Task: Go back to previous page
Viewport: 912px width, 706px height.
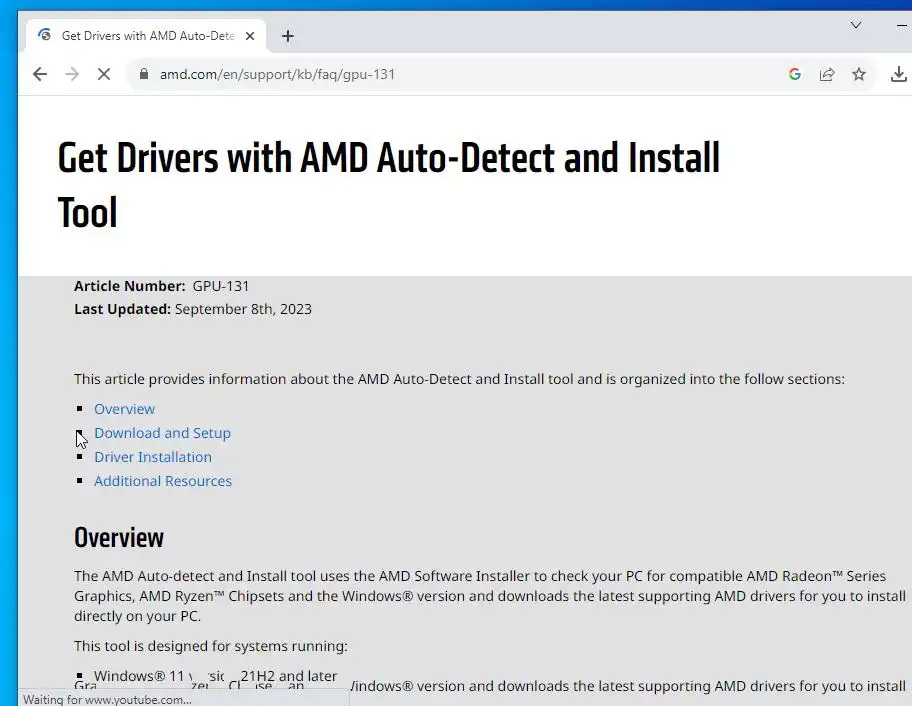Action: [x=40, y=74]
